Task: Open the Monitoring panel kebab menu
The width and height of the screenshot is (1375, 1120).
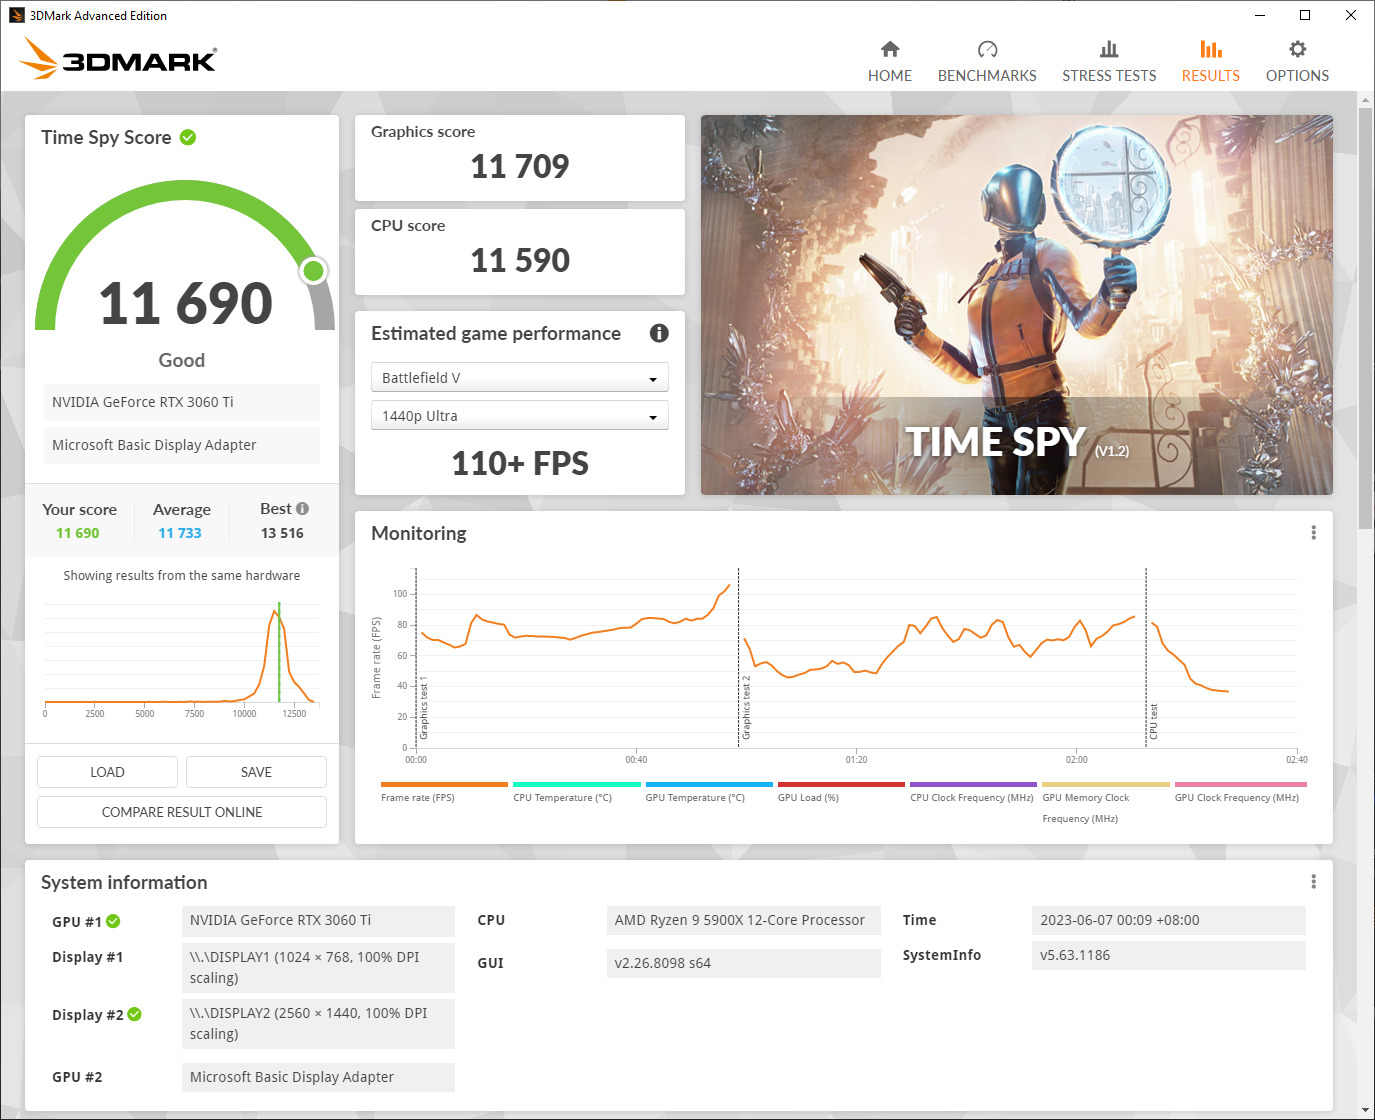Action: click(x=1313, y=532)
